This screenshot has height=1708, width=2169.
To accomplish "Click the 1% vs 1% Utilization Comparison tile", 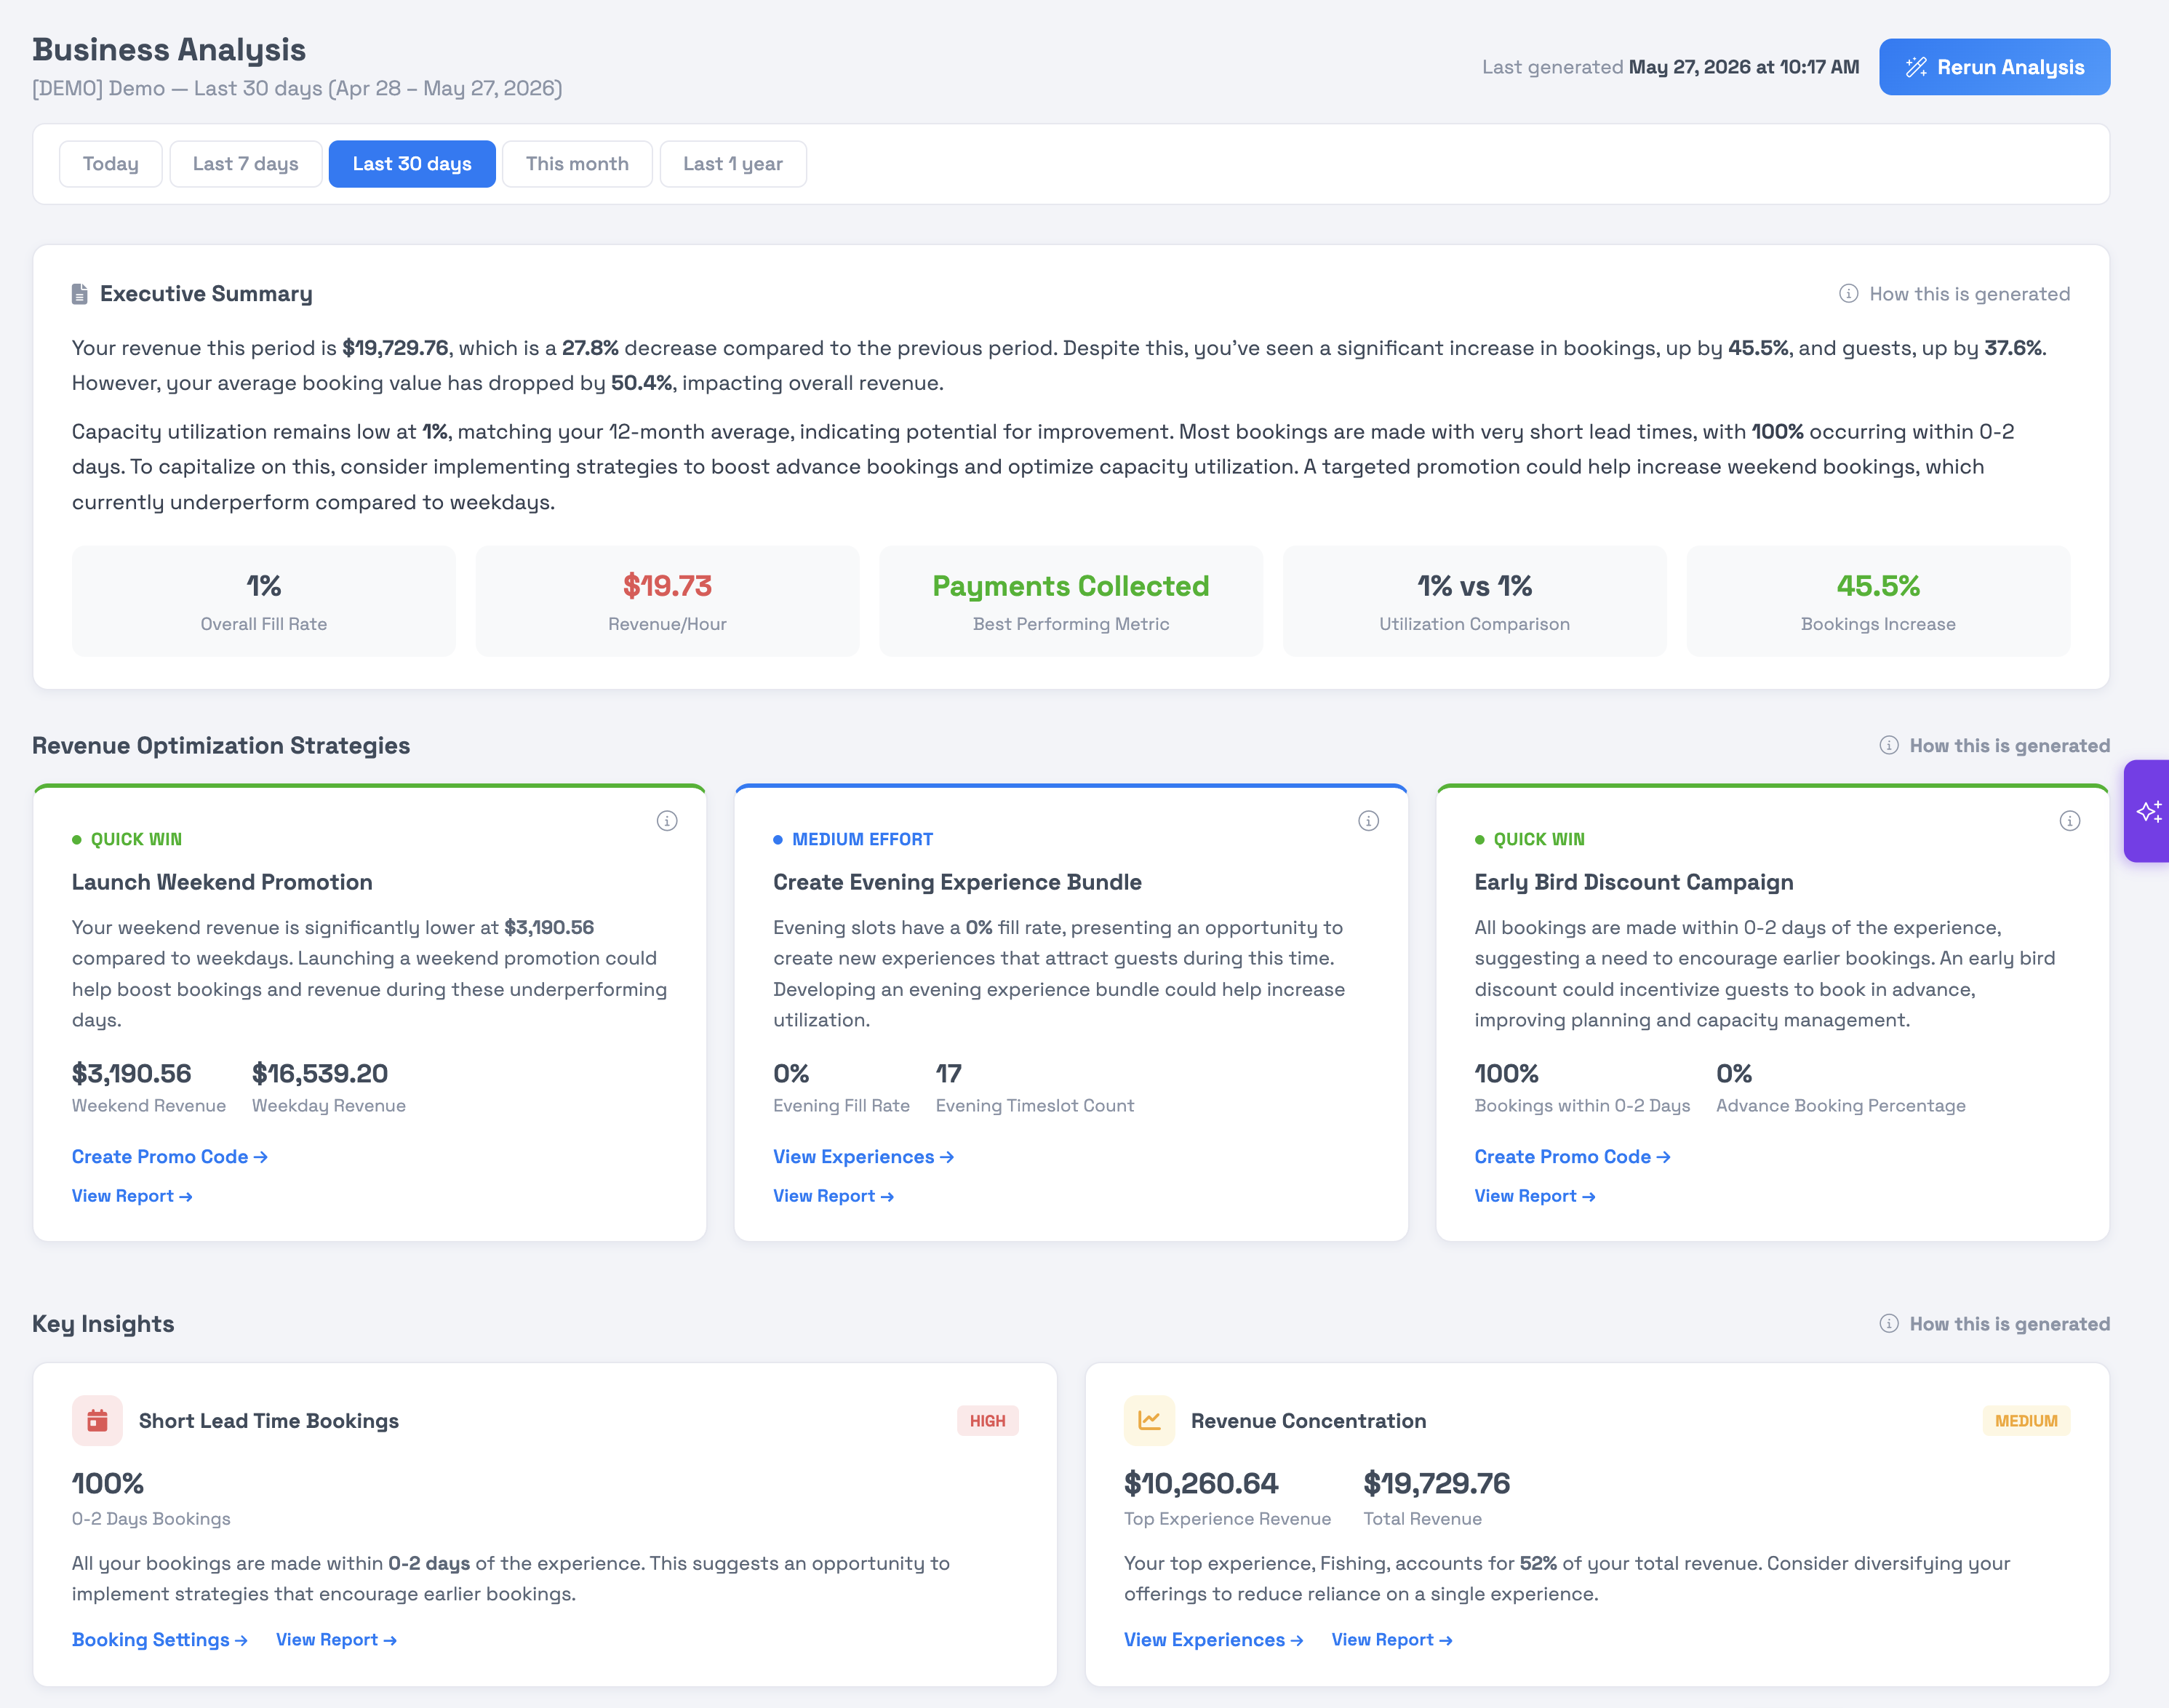I will (1474, 601).
